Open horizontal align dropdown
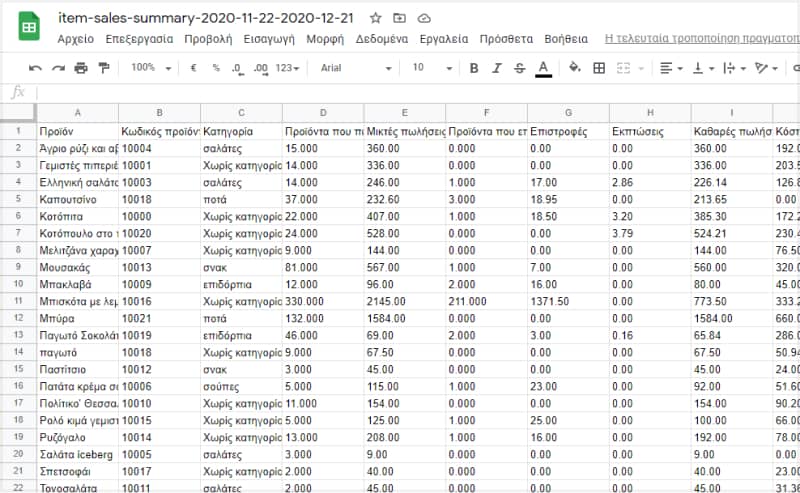The height and width of the screenshot is (493, 800). pos(671,68)
